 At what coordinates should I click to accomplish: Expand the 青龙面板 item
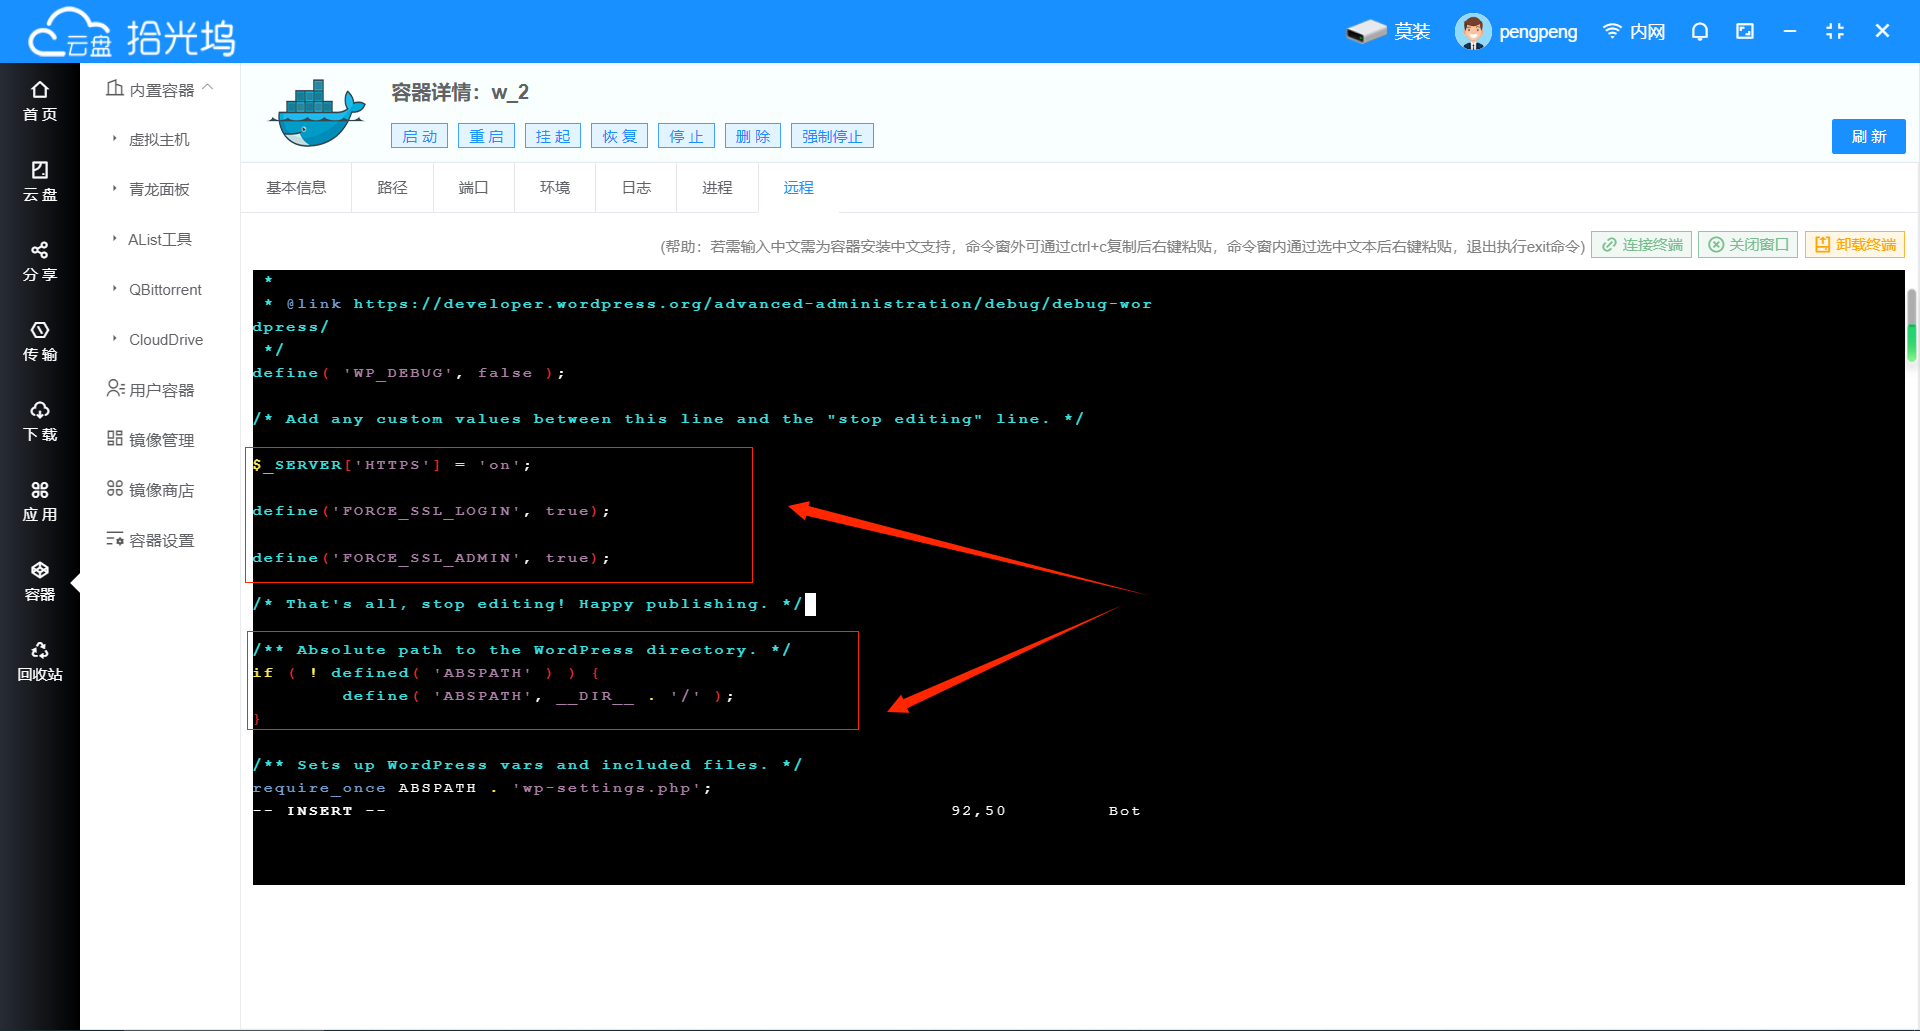click(x=159, y=189)
